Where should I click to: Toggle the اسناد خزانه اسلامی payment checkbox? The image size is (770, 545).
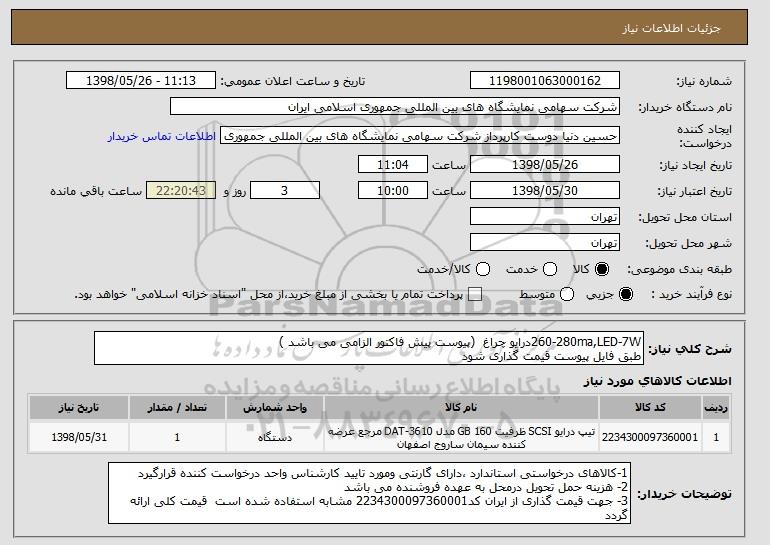pos(475,294)
